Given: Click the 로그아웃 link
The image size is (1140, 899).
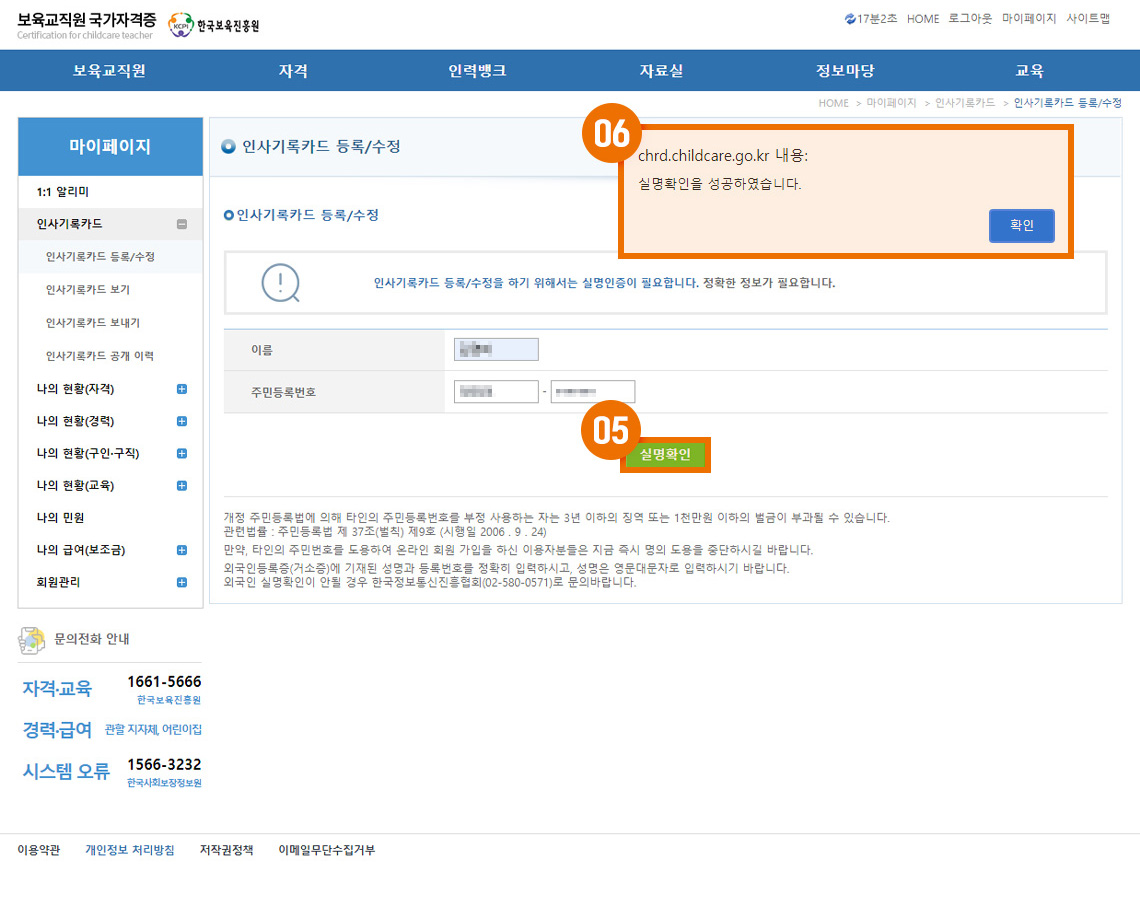Looking at the screenshot, I should [x=970, y=19].
